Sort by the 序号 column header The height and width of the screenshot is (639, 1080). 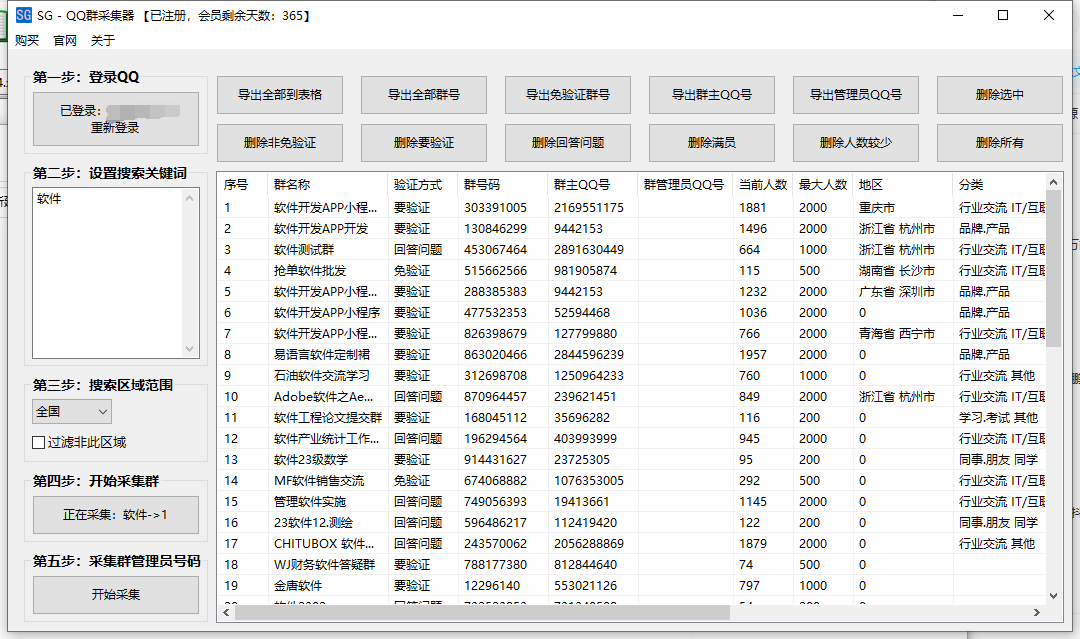(x=242, y=185)
